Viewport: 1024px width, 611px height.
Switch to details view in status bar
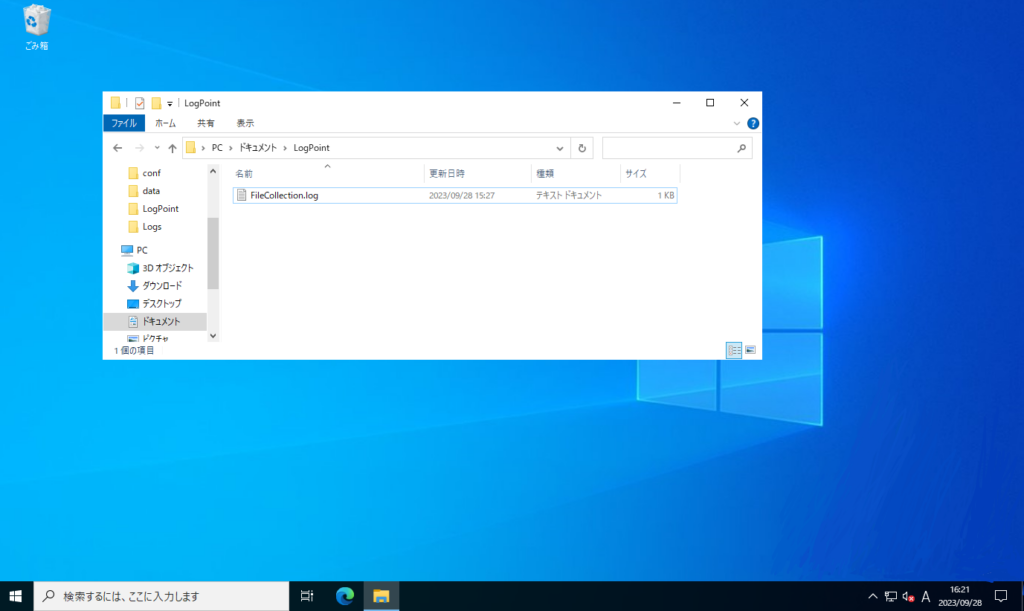tap(734, 351)
